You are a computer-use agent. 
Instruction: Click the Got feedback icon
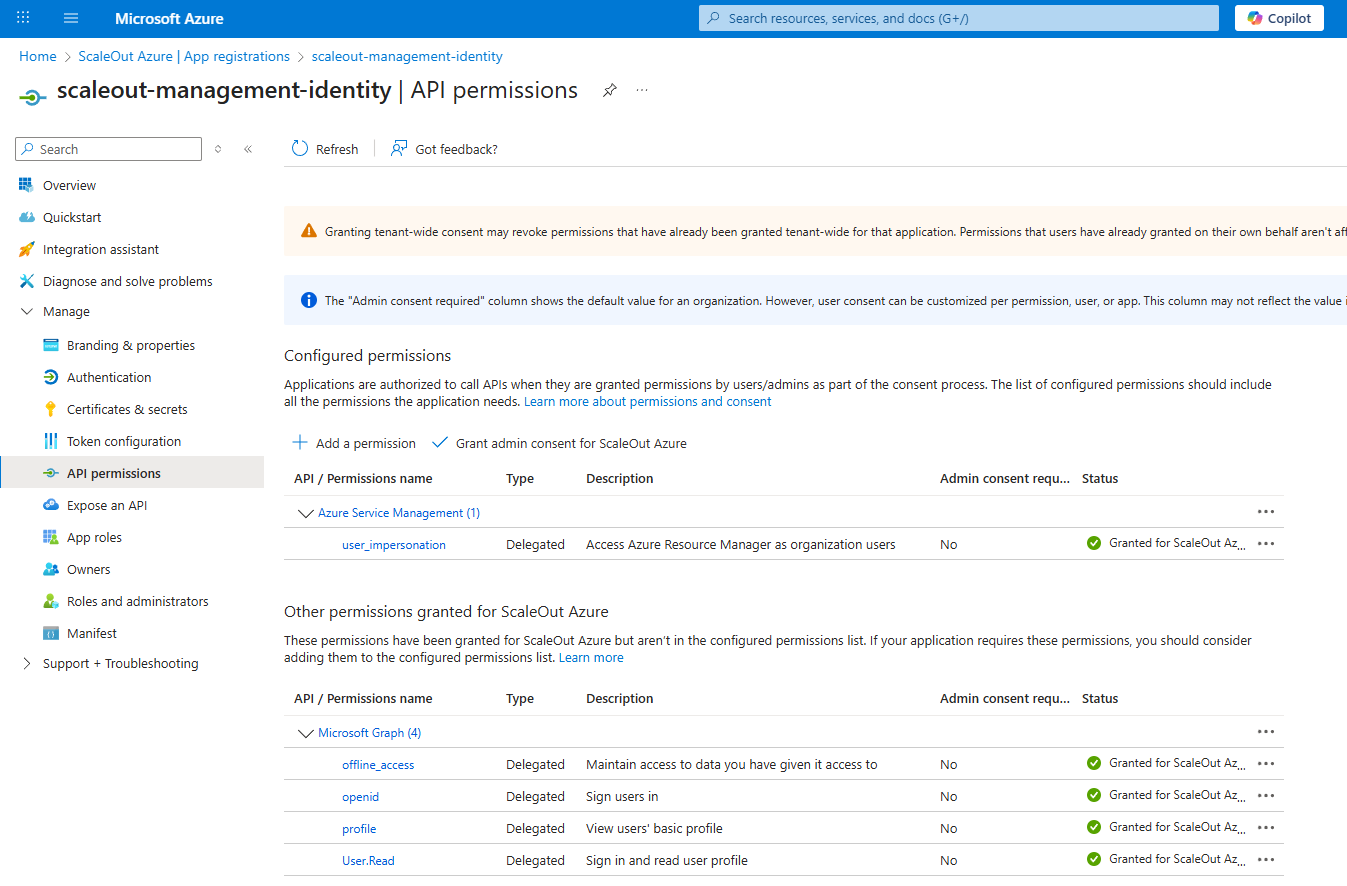(x=399, y=149)
